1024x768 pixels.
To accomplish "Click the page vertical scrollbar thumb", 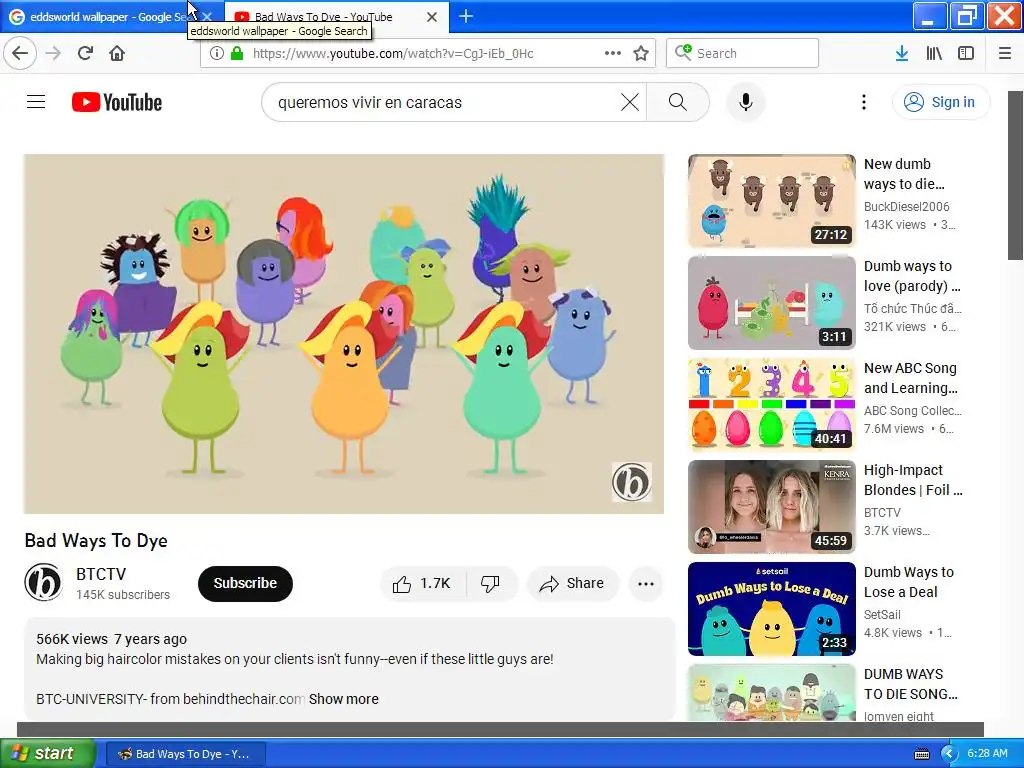I will [x=1016, y=175].
